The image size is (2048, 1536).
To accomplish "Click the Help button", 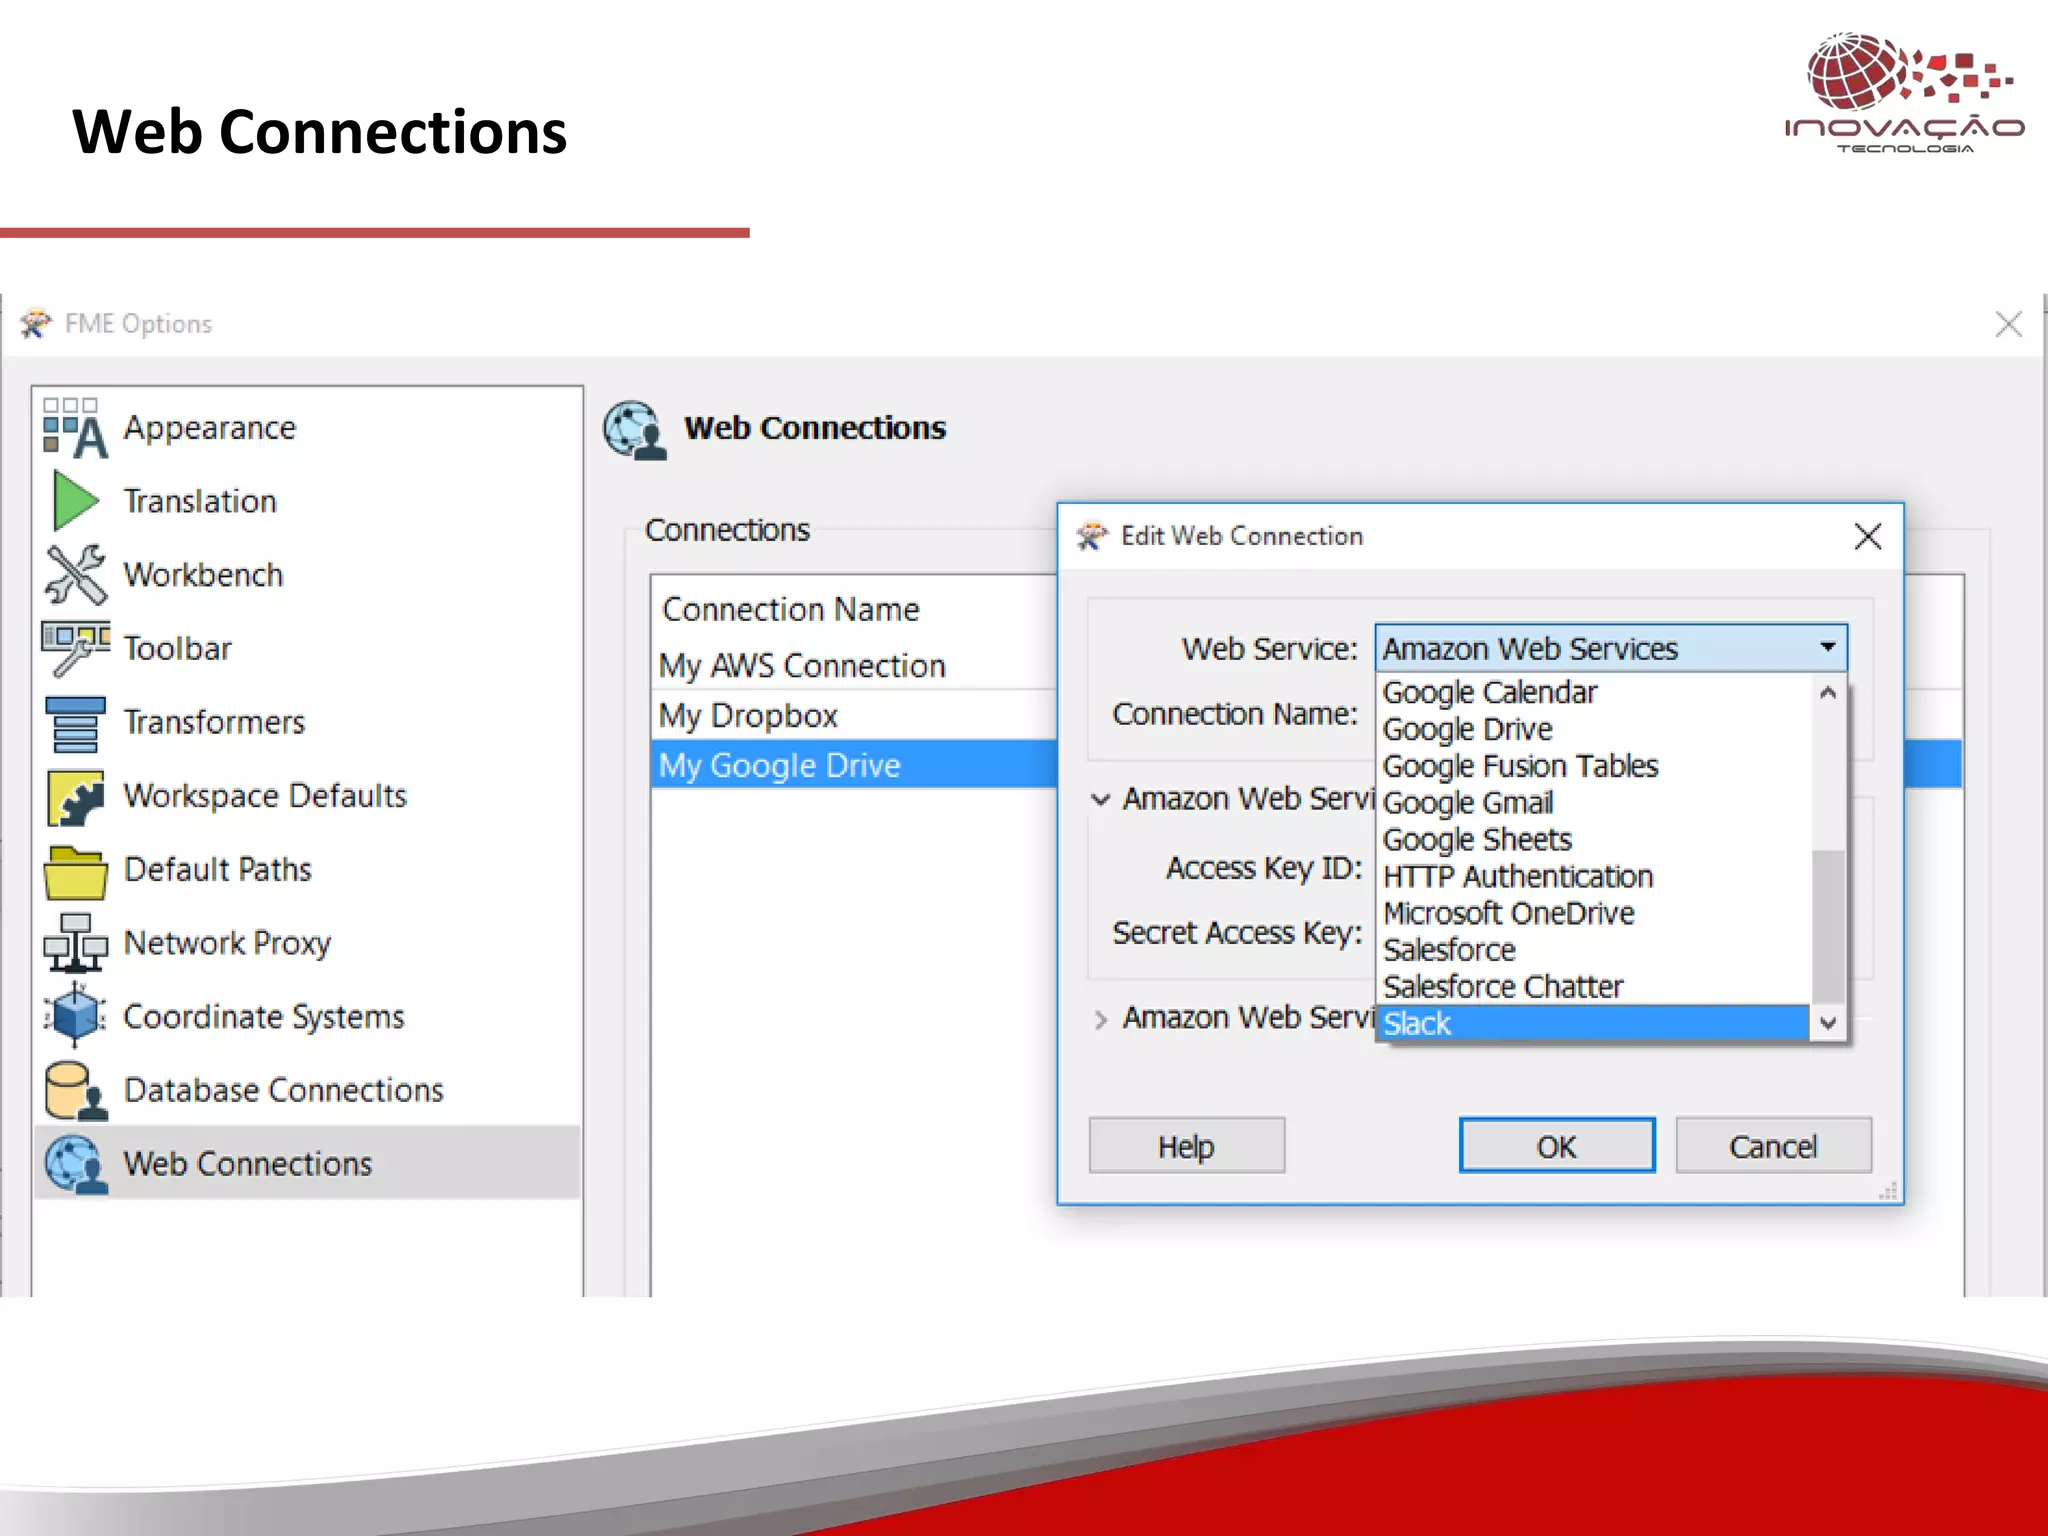I will pyautogui.click(x=1187, y=1146).
